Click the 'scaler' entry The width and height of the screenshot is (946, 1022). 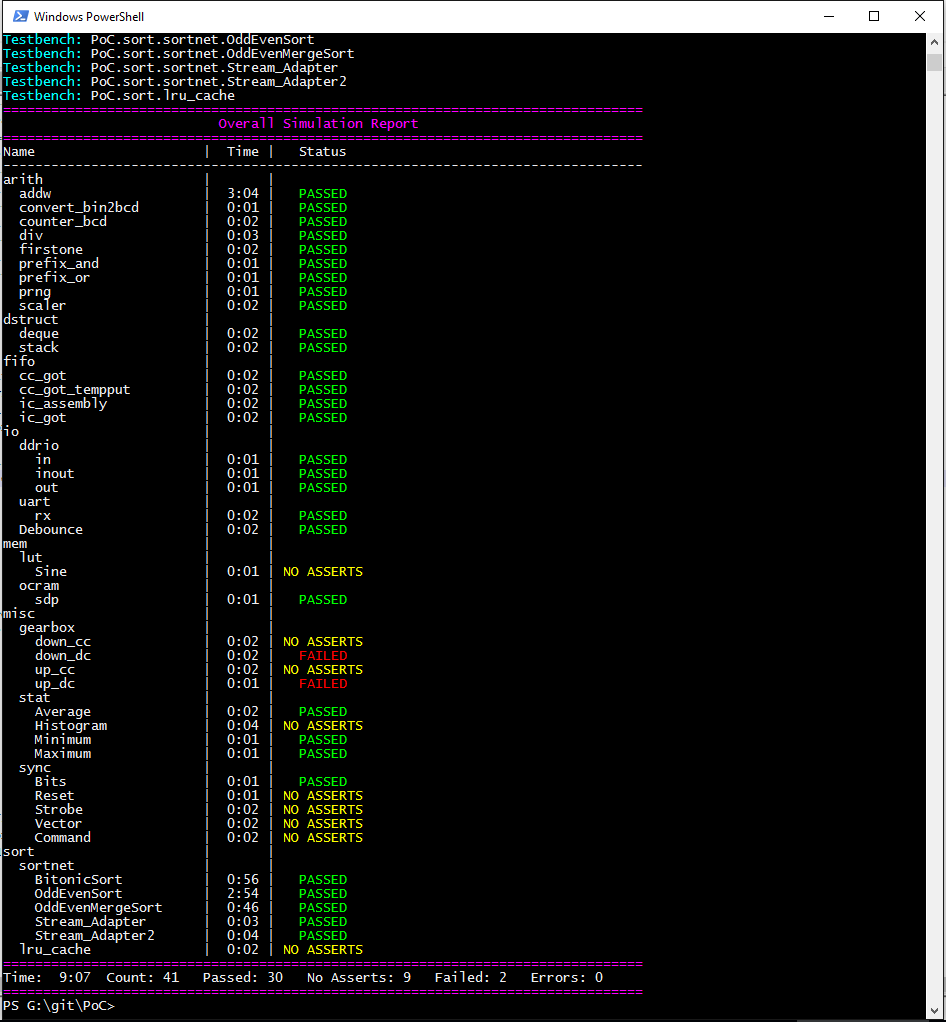(x=42, y=306)
